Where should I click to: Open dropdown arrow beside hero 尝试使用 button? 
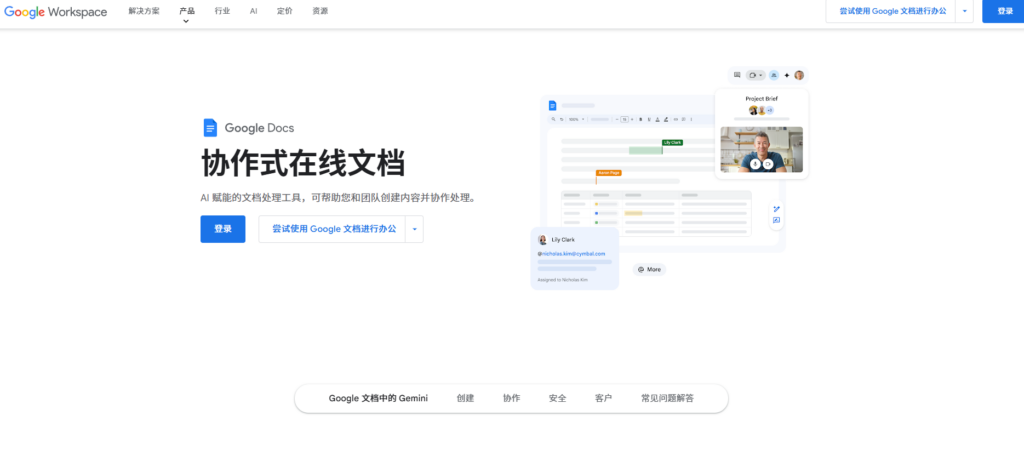[x=415, y=229]
